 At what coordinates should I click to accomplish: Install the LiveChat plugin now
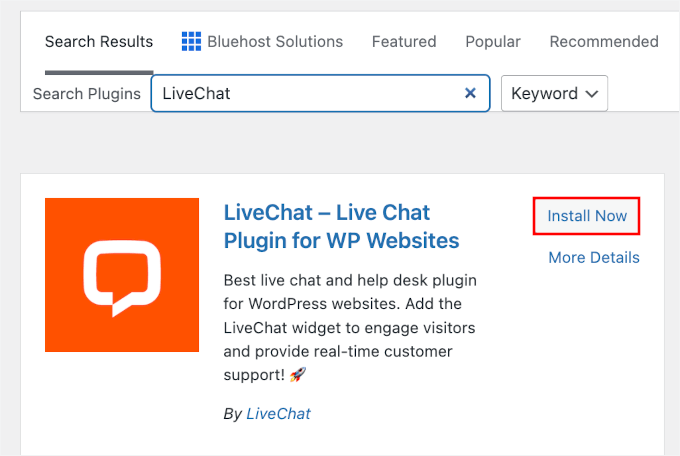(x=586, y=216)
